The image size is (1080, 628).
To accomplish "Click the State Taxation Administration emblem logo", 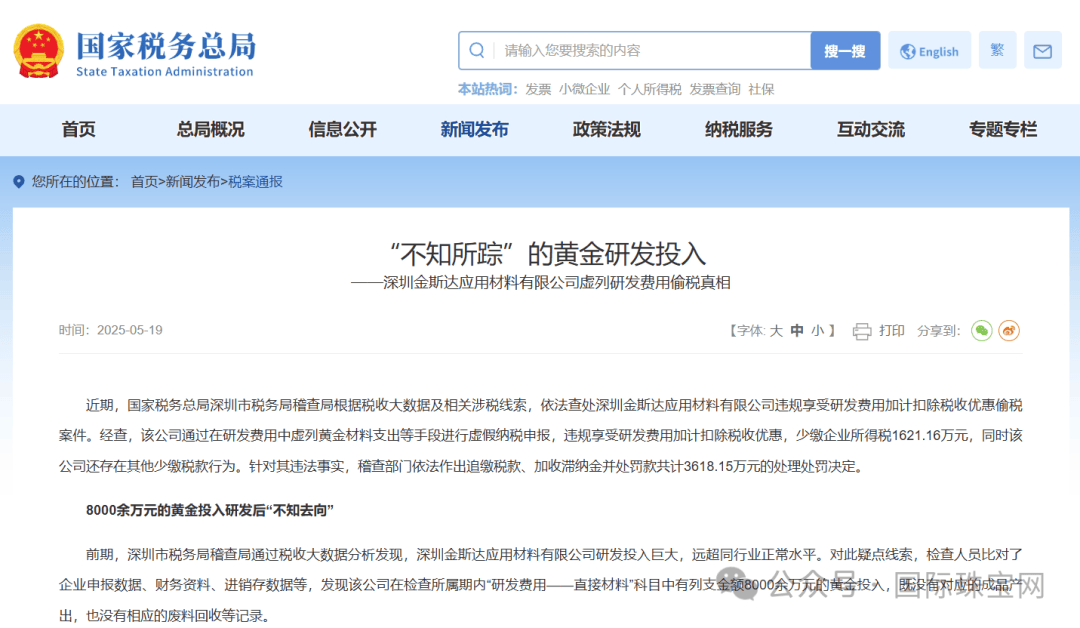I will point(39,51).
